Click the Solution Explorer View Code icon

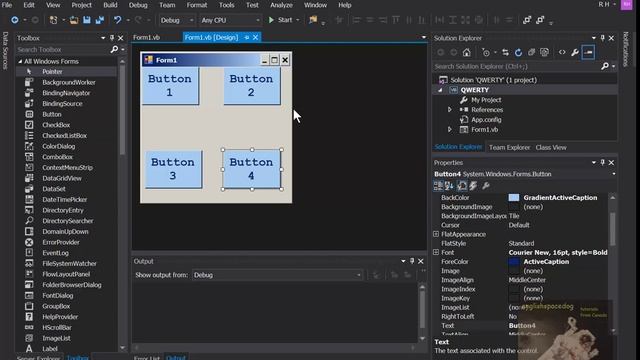click(x=562, y=52)
